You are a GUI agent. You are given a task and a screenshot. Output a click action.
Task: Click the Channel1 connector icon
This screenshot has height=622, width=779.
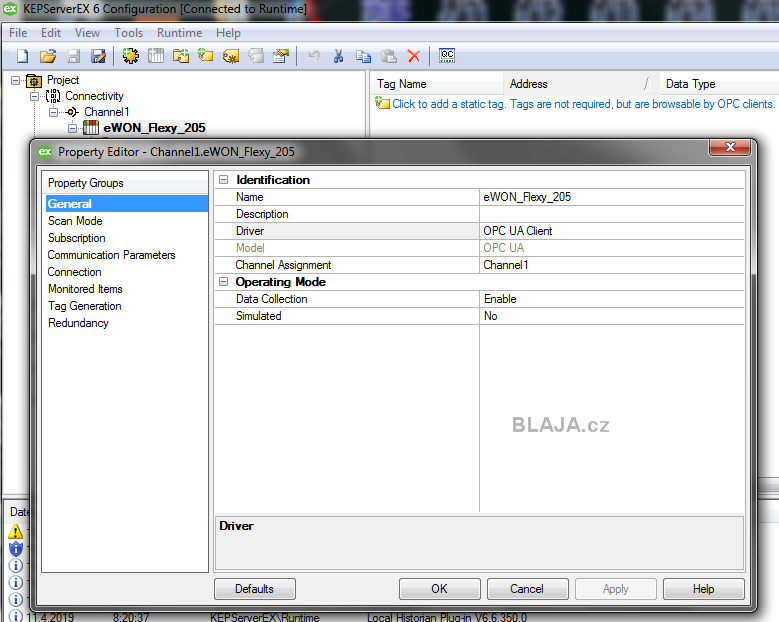click(x=72, y=112)
